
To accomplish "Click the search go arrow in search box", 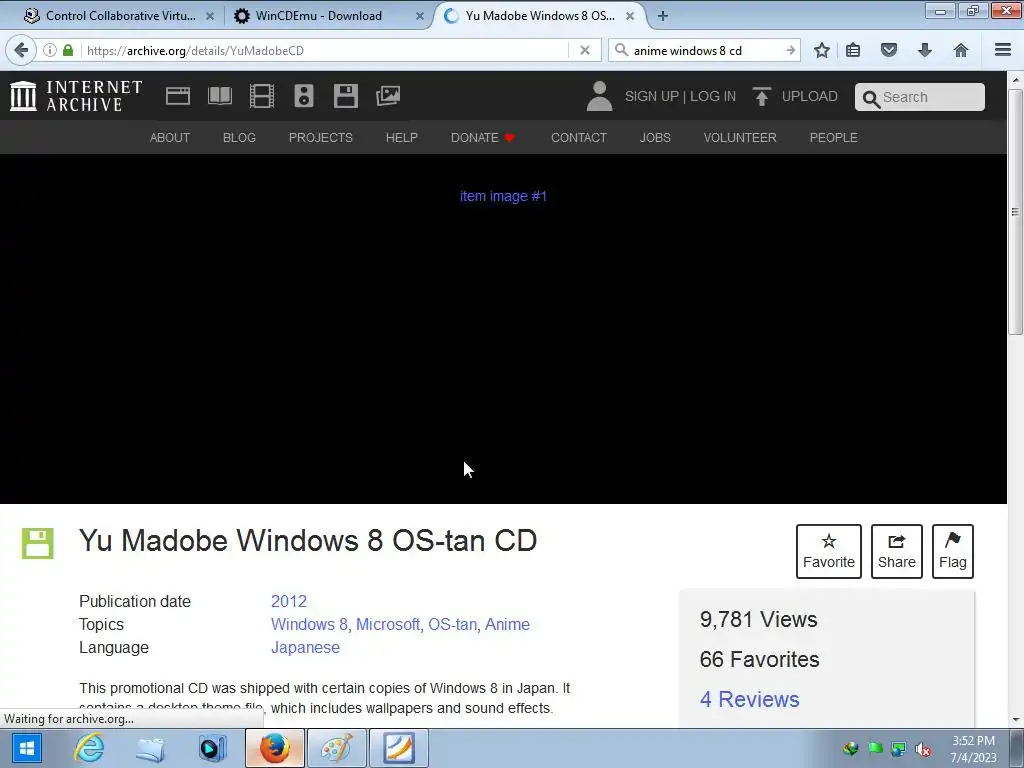I will click(791, 50).
